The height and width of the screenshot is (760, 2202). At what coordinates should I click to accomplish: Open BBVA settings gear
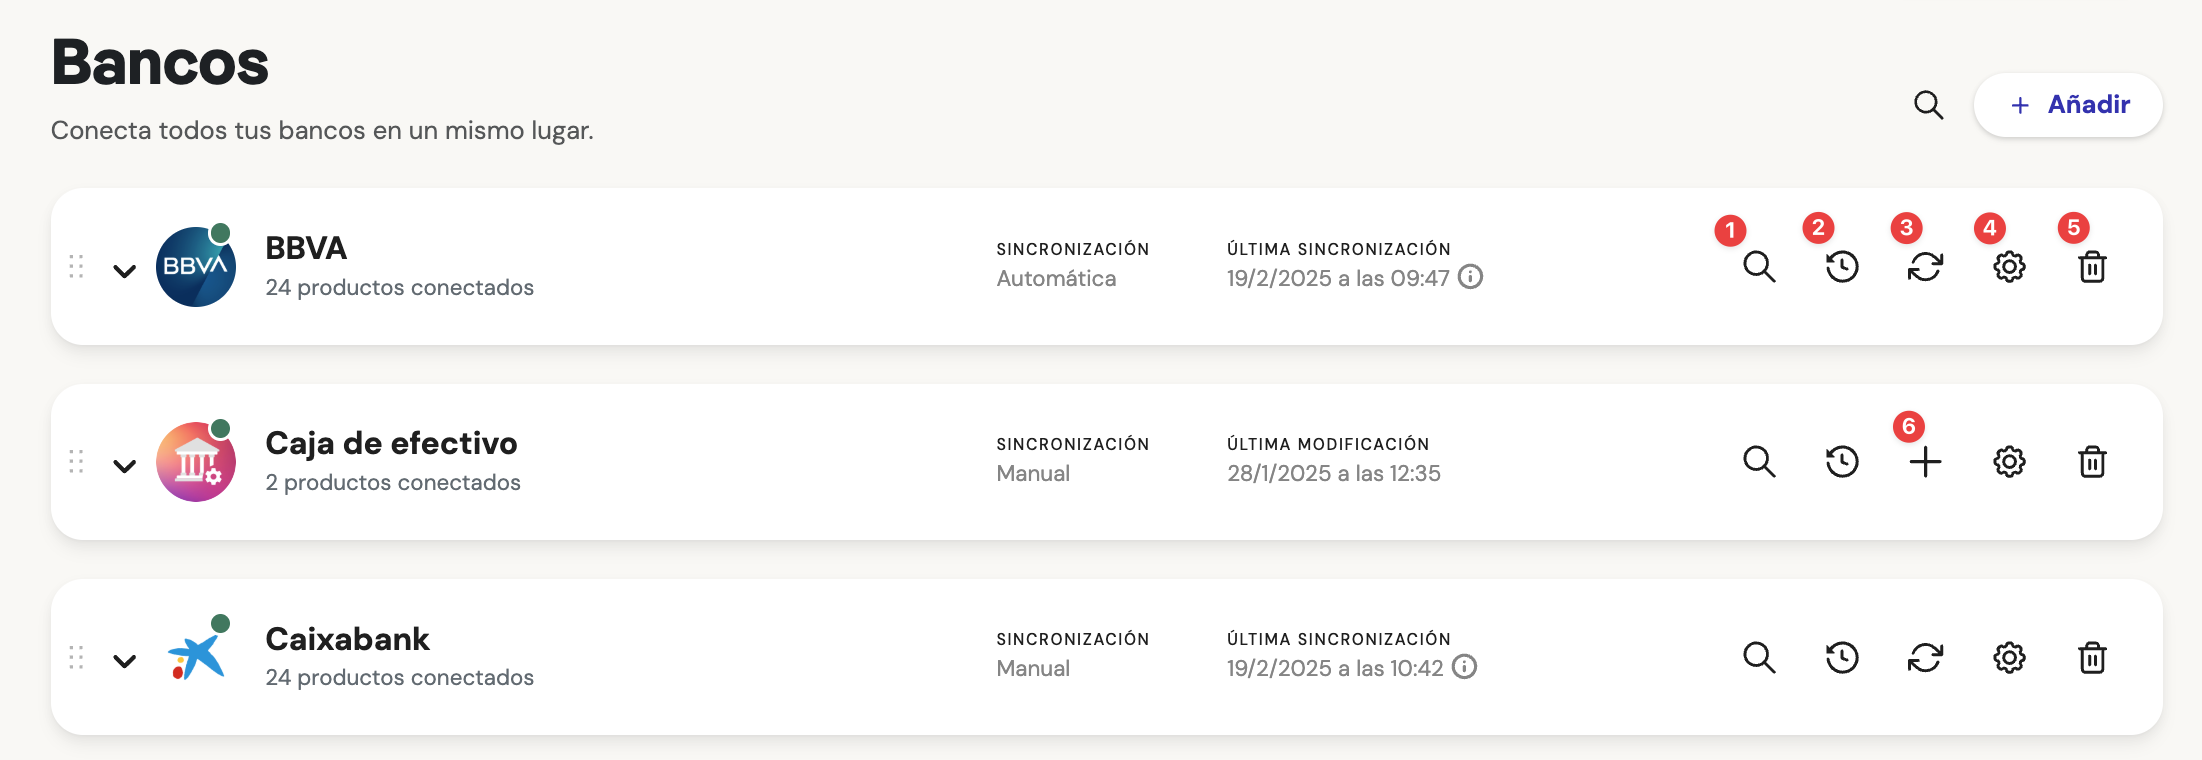(x=2009, y=267)
